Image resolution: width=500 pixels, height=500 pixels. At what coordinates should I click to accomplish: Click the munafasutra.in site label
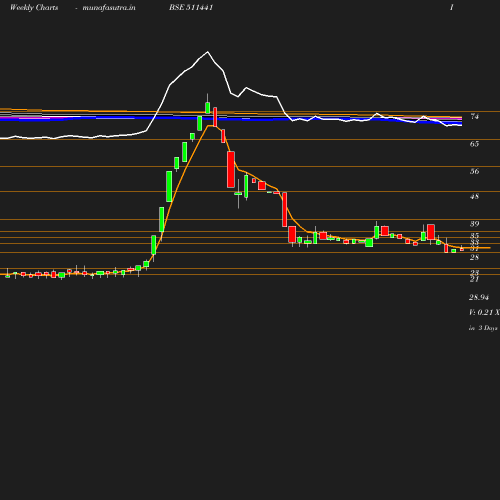click(109, 8)
